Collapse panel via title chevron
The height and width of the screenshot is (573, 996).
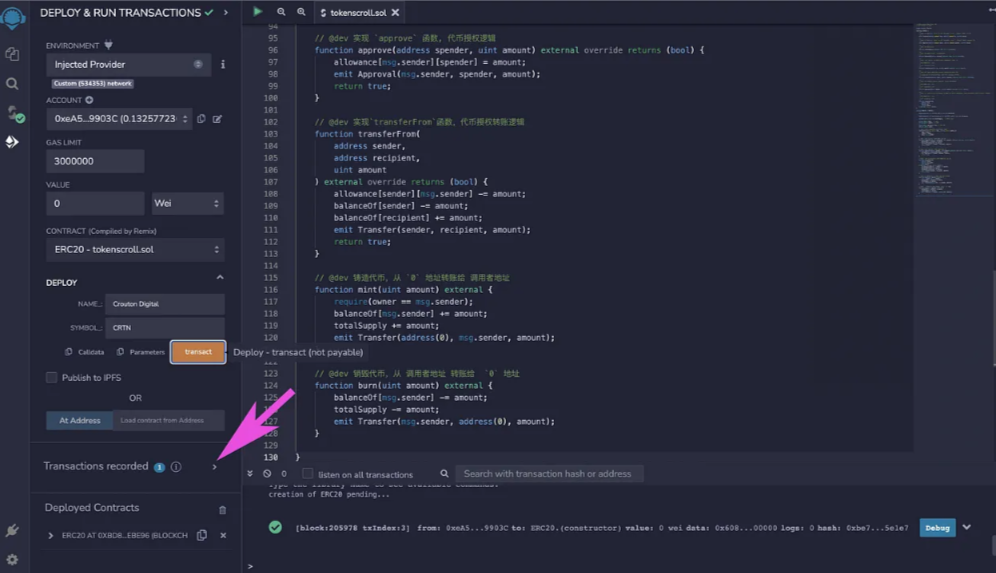coord(225,13)
